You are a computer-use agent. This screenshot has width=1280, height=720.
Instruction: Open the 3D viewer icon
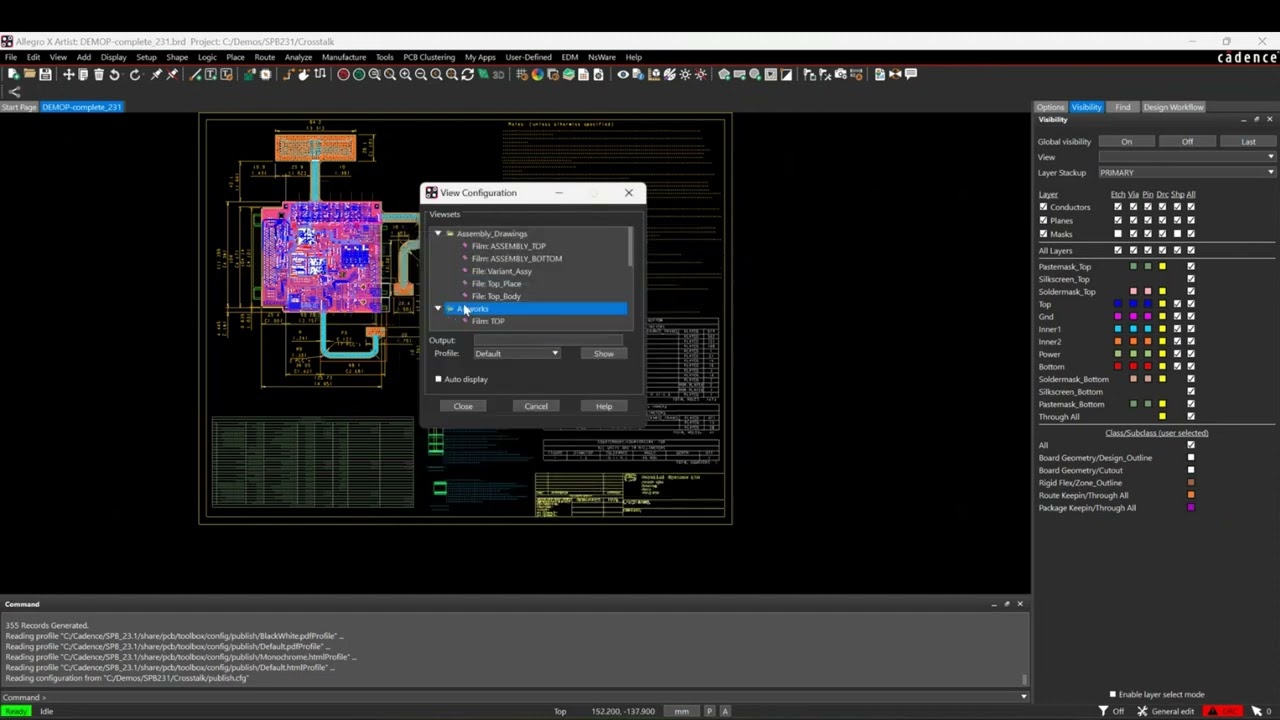click(498, 74)
